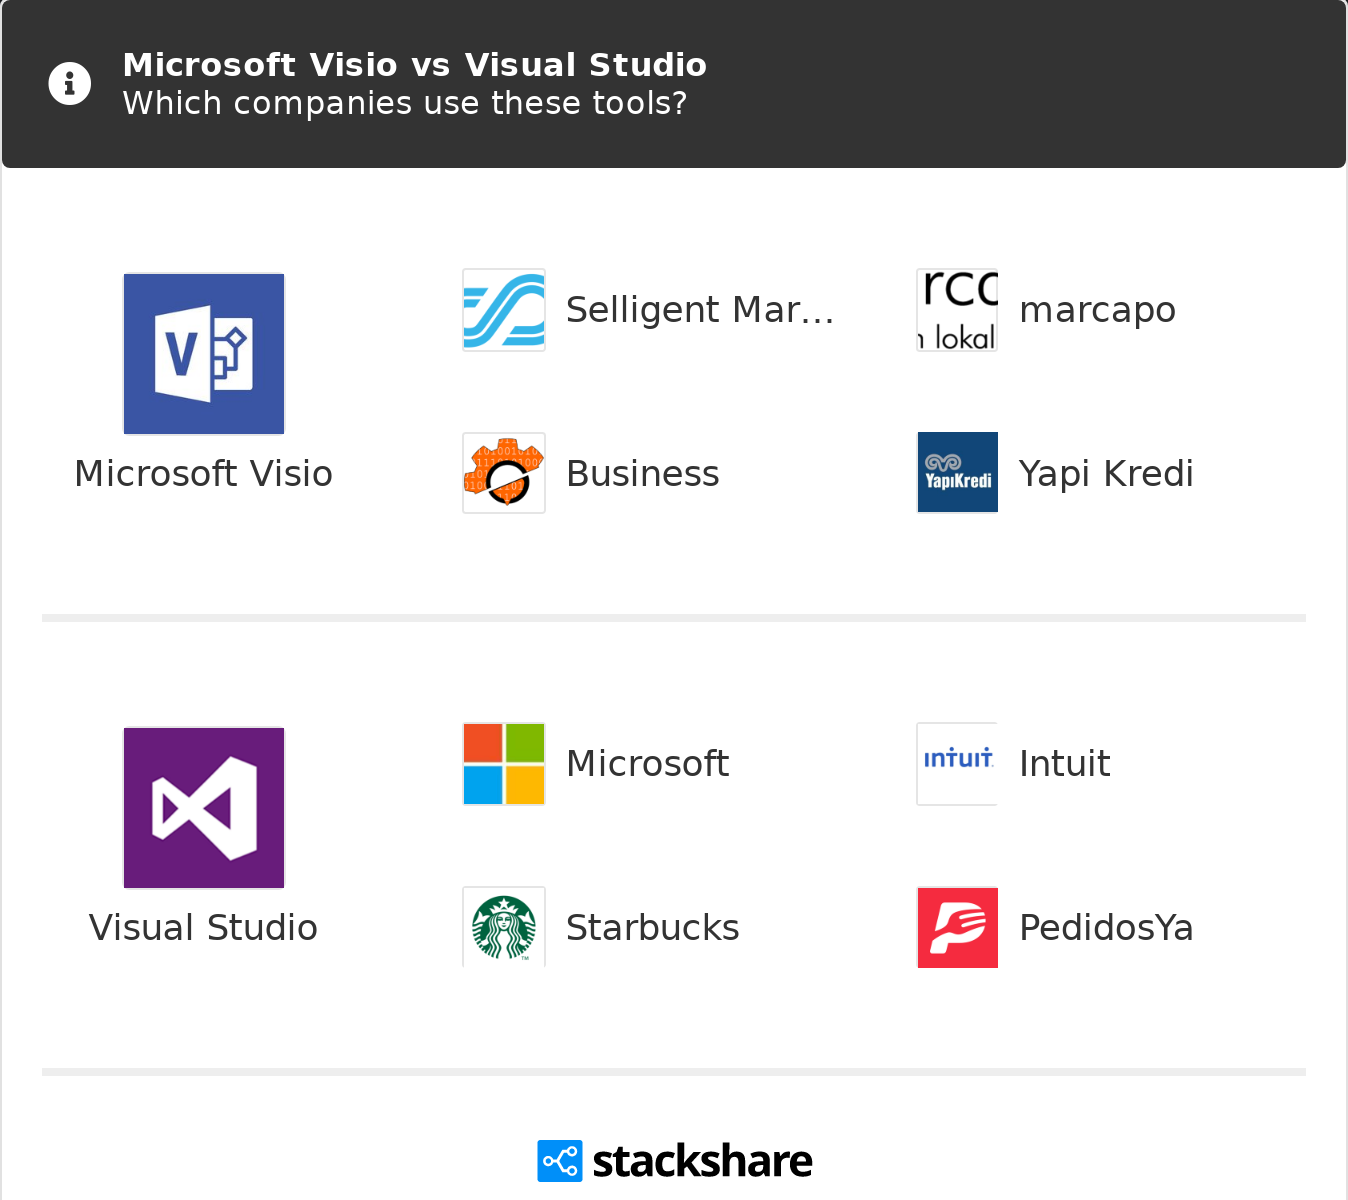Open the Yapi Kredi logo
This screenshot has height=1200, width=1348.
click(x=957, y=472)
